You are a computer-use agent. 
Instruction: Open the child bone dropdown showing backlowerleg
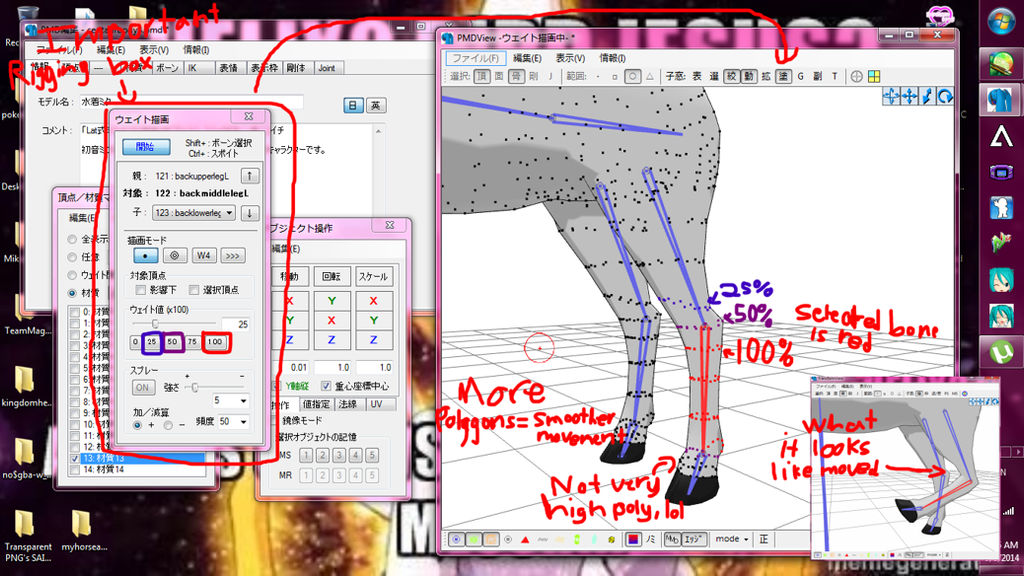click(229, 212)
